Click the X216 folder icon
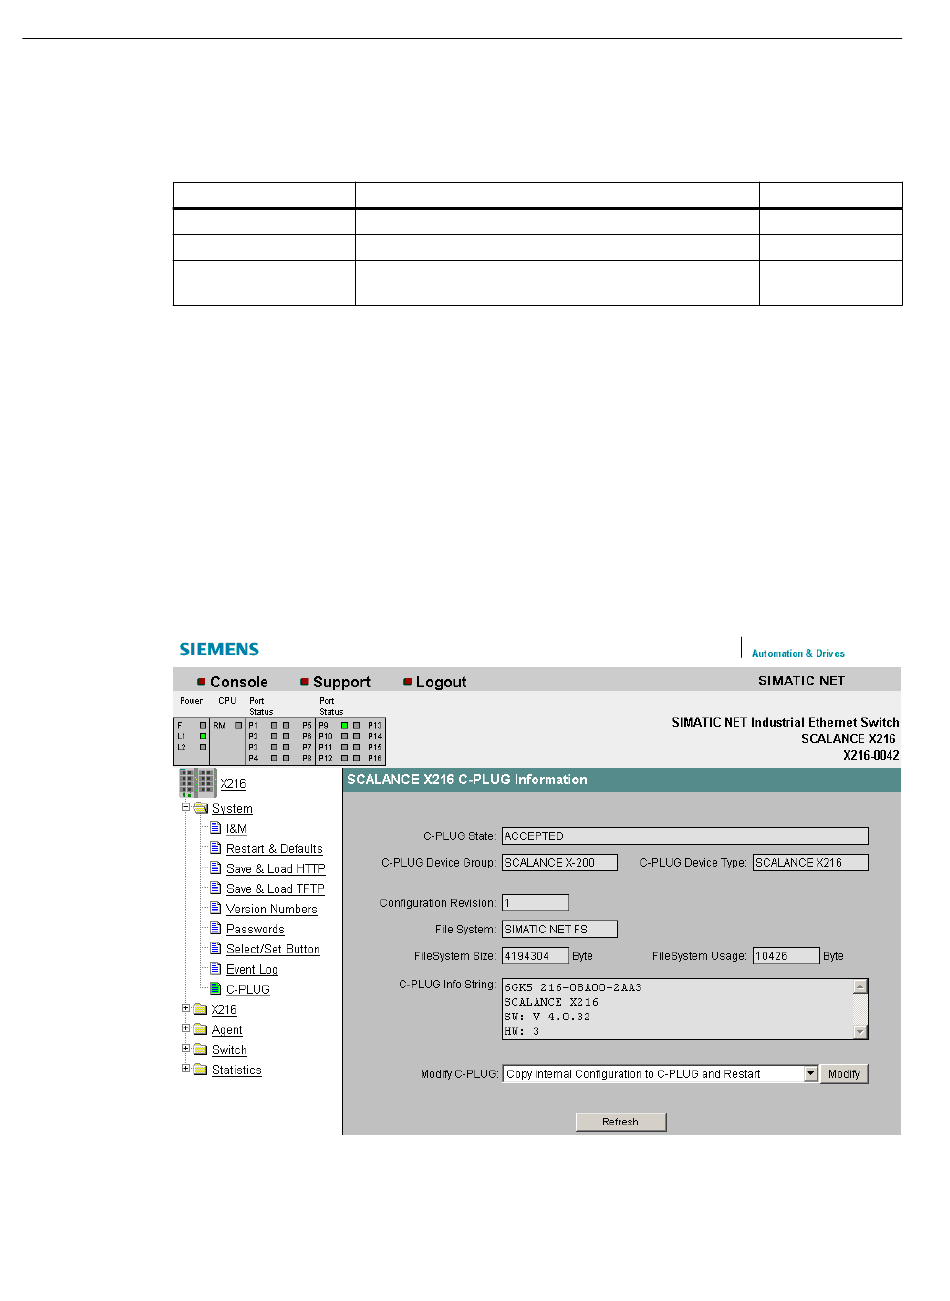Screen dimensions: 950x1301 [200, 1010]
